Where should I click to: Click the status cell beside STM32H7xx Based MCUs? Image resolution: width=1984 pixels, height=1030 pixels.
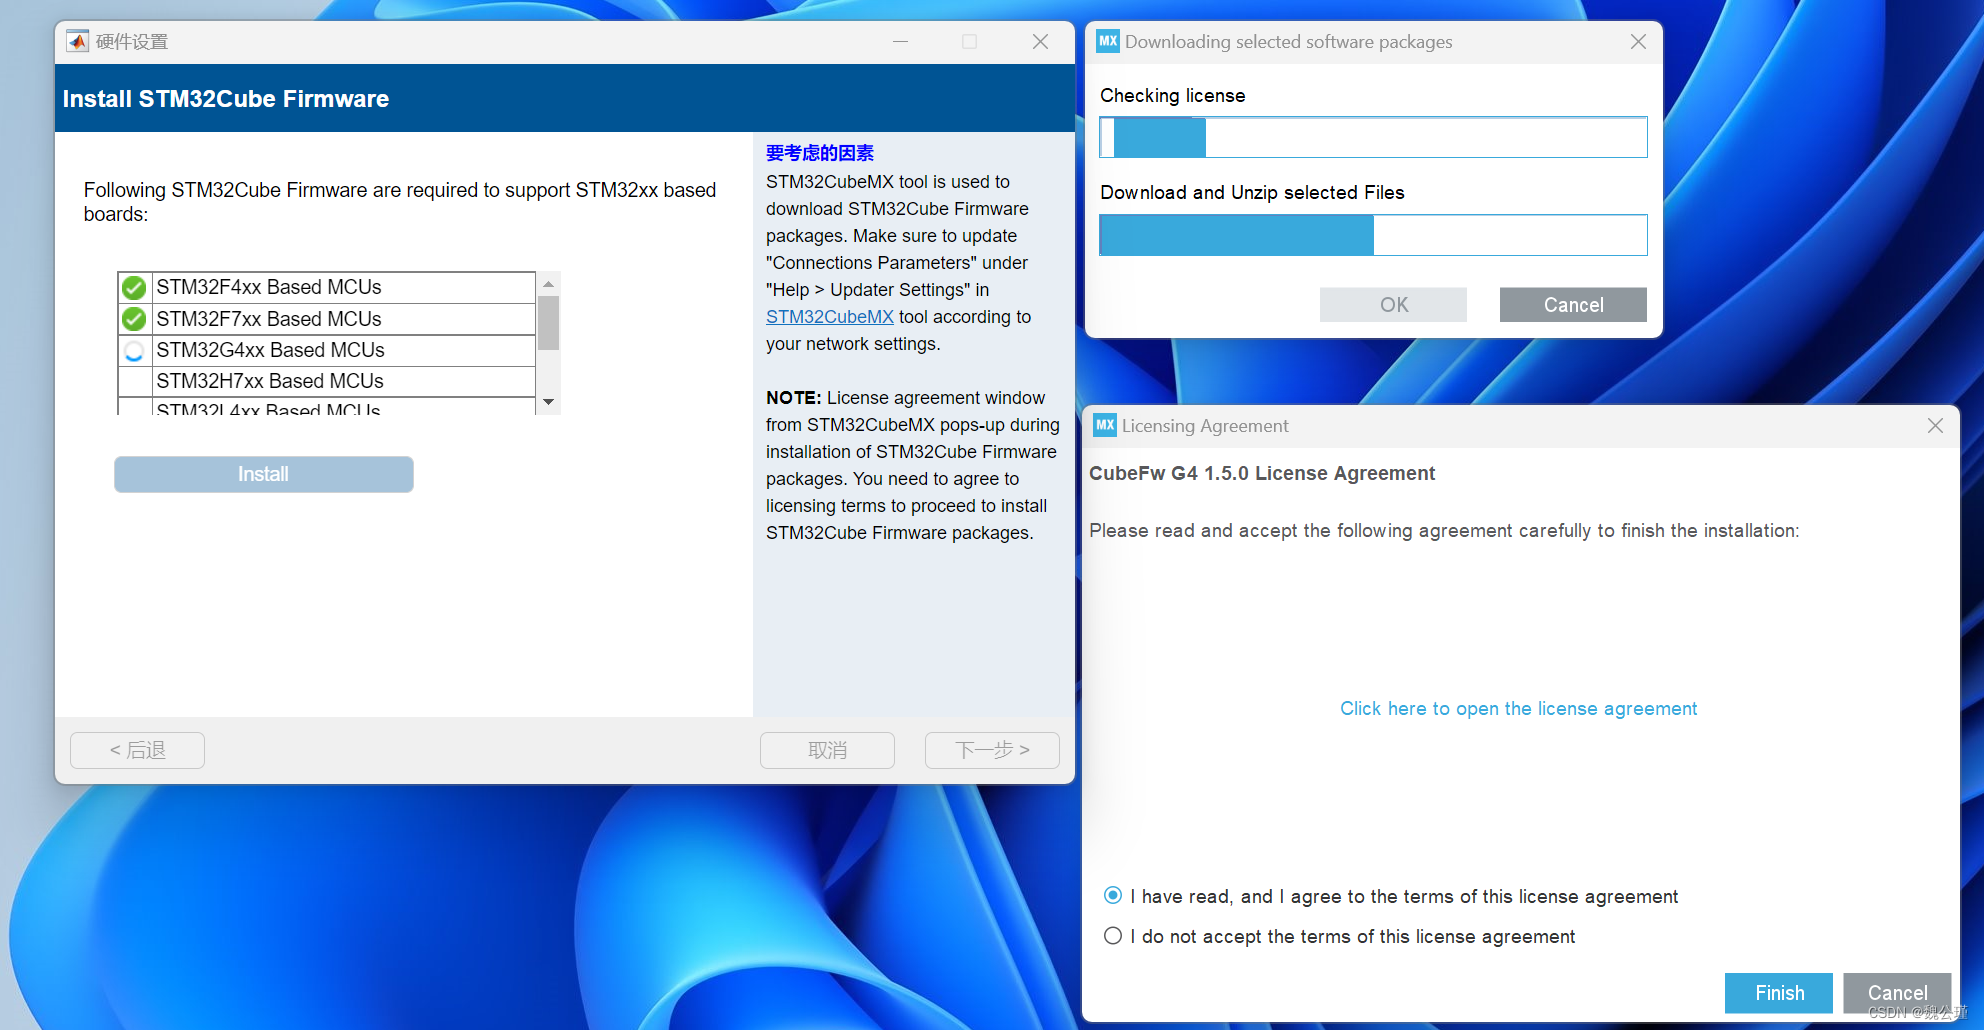click(x=135, y=381)
